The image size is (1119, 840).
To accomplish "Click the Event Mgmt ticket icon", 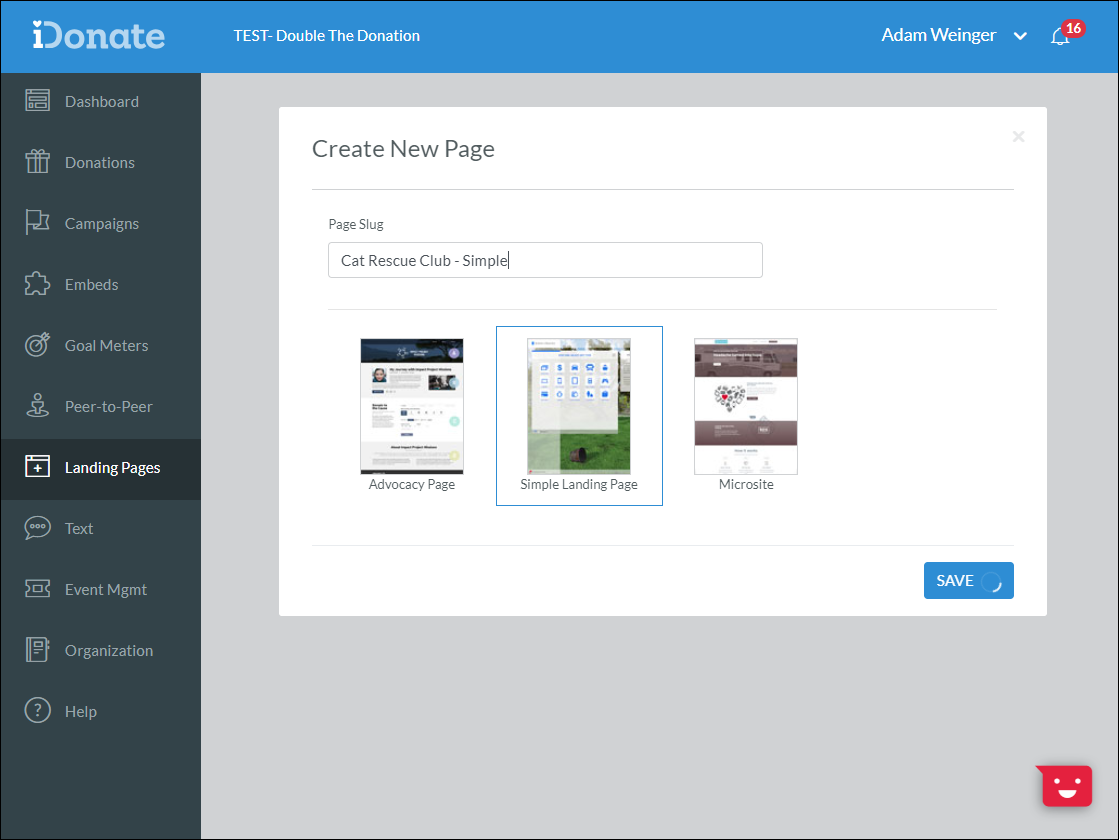I will tap(37, 589).
